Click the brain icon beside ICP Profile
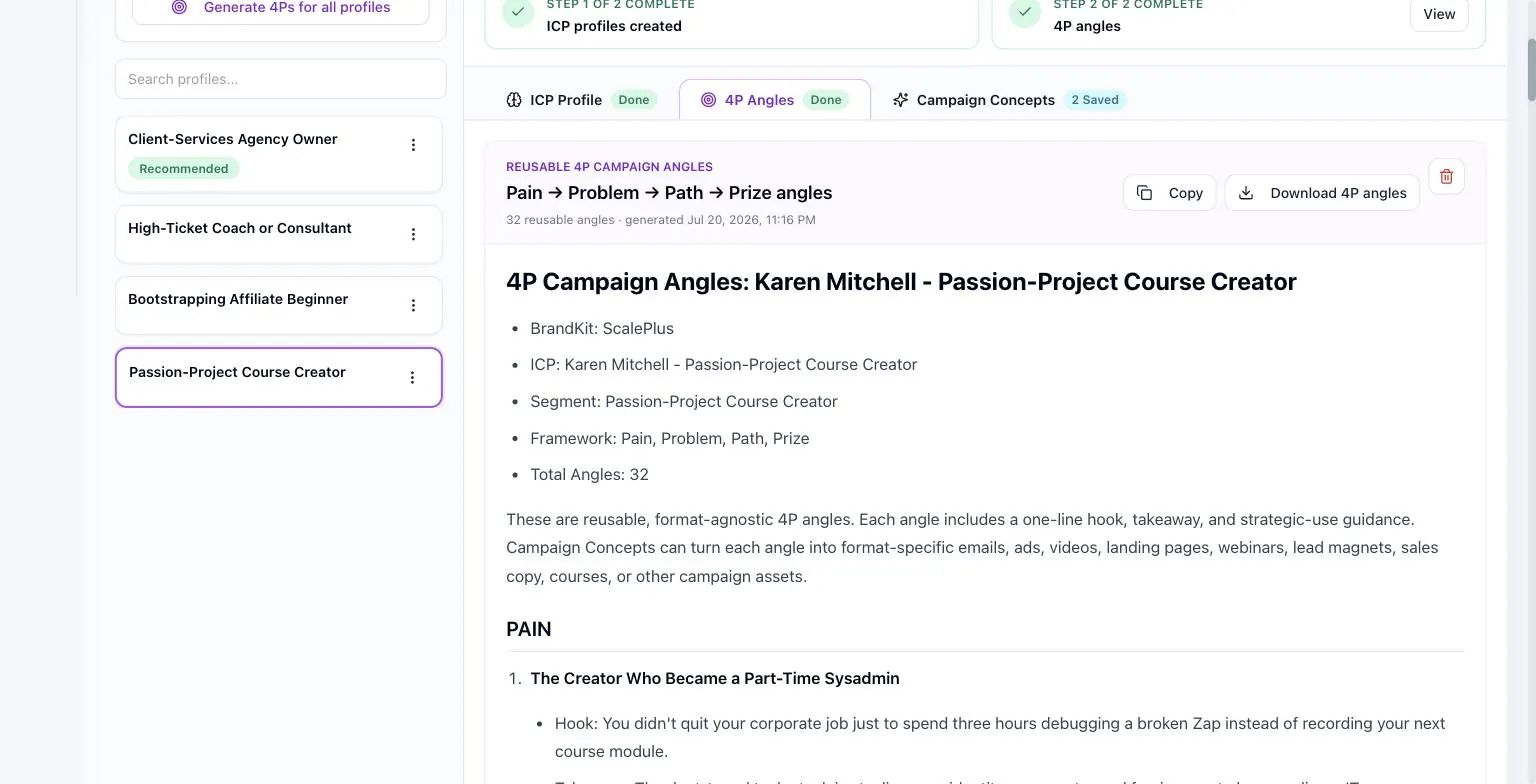The width and height of the screenshot is (1536, 784). click(x=514, y=100)
